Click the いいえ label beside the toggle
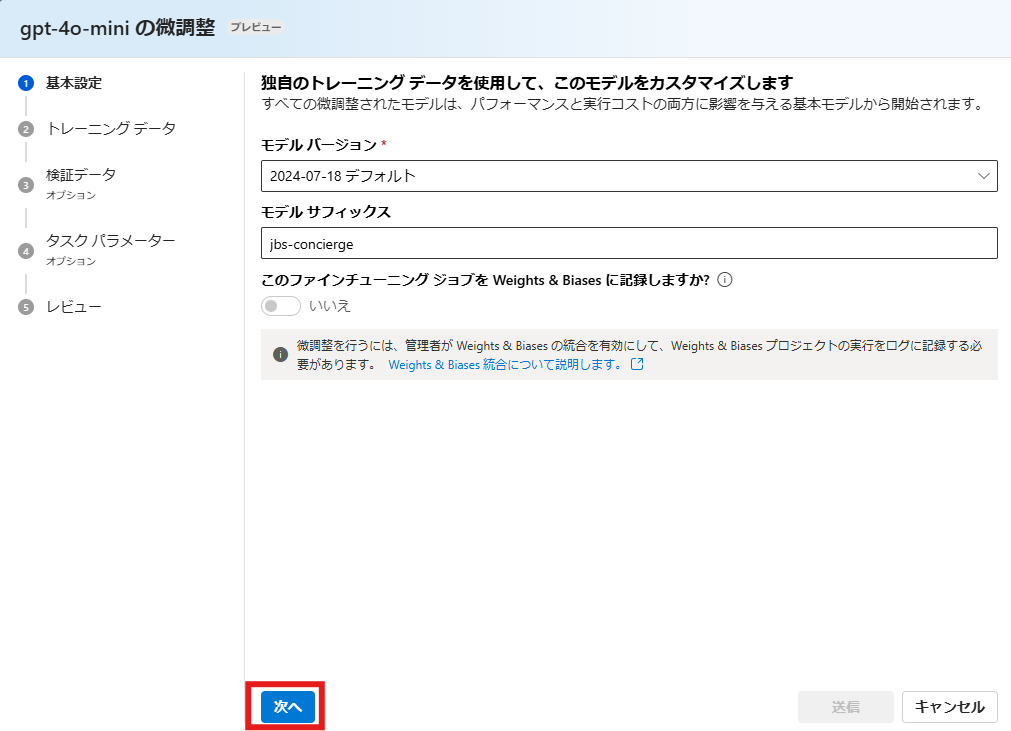Image resolution: width=1011 pixels, height=731 pixels. point(329,306)
